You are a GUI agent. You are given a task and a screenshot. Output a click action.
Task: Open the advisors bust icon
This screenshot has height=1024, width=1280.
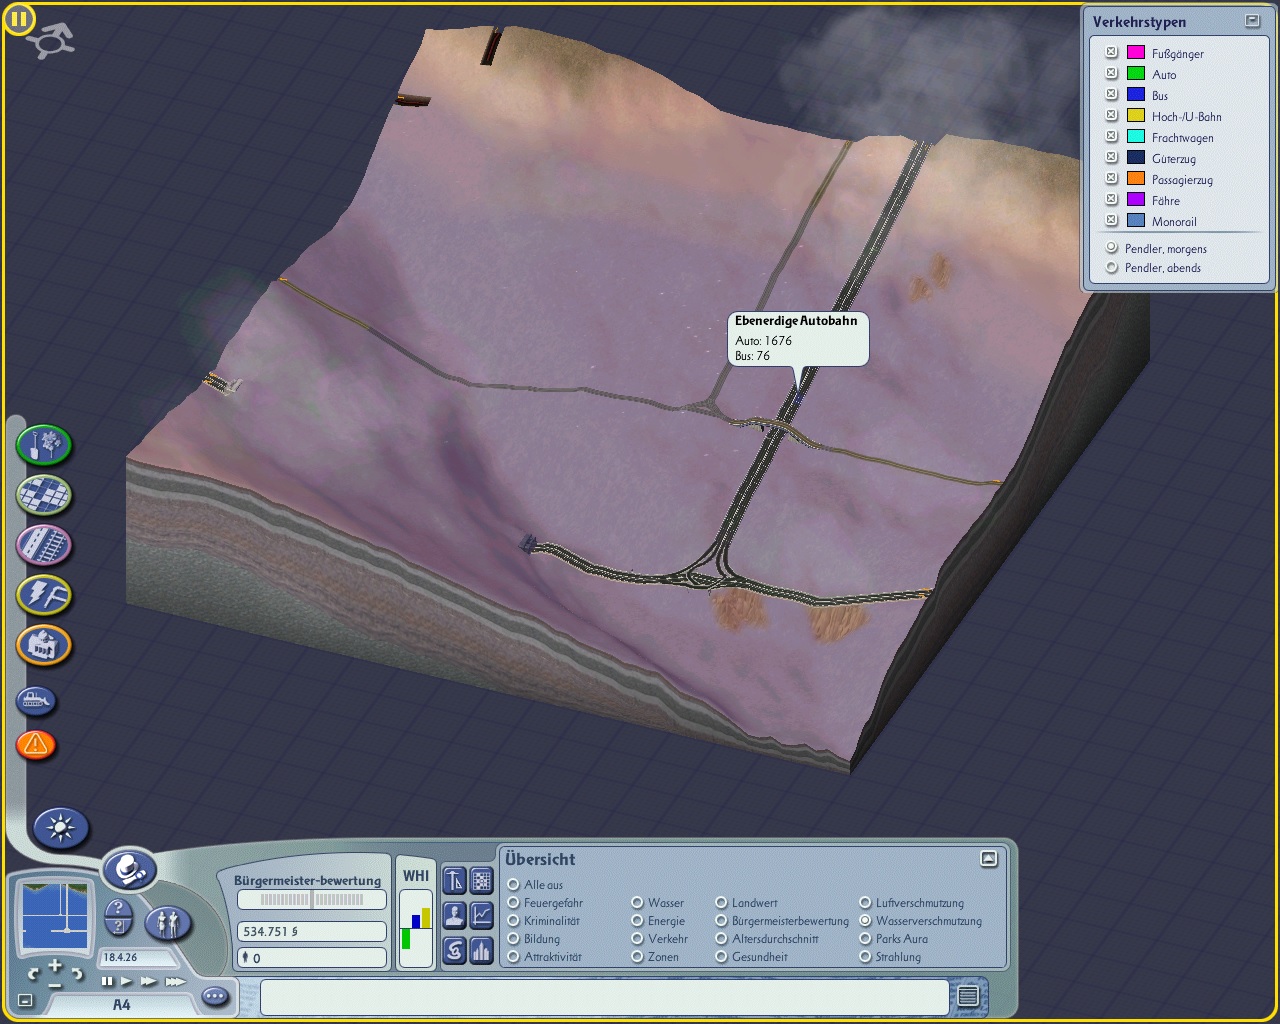[455, 915]
